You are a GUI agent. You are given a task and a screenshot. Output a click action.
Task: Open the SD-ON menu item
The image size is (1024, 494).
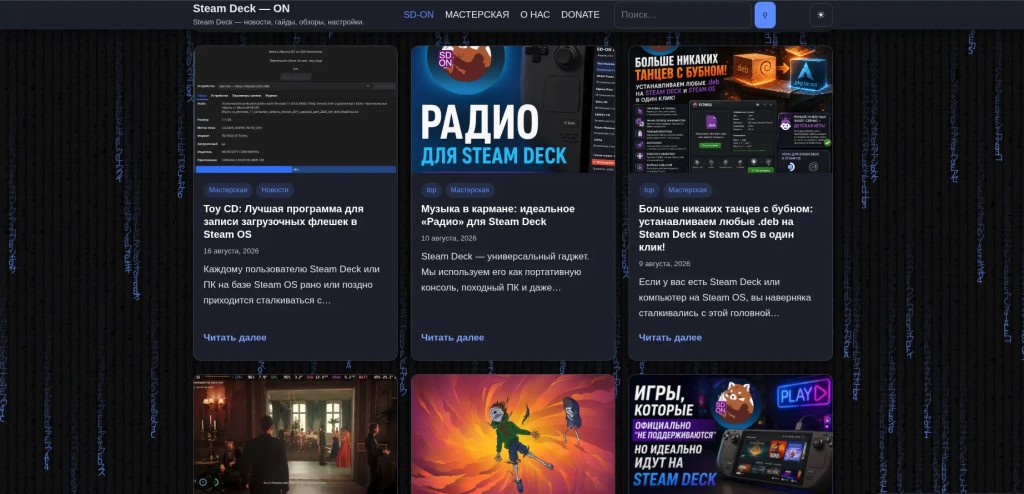coord(419,14)
